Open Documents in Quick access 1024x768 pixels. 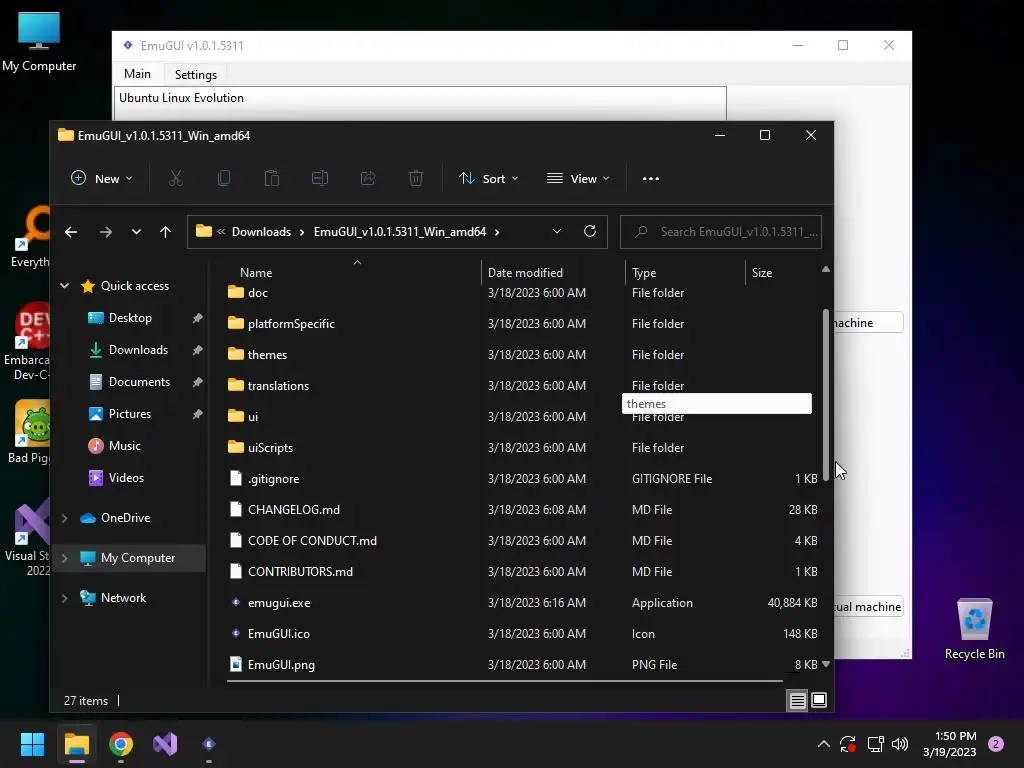point(139,382)
